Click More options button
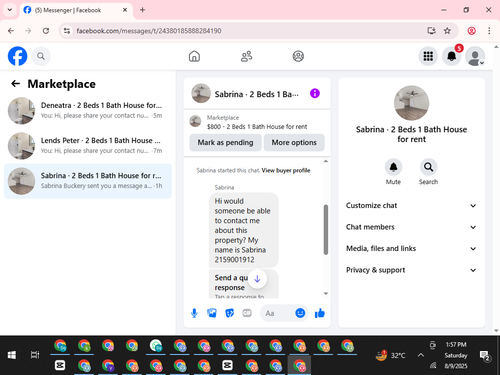This screenshot has height=375, width=500. click(x=294, y=142)
